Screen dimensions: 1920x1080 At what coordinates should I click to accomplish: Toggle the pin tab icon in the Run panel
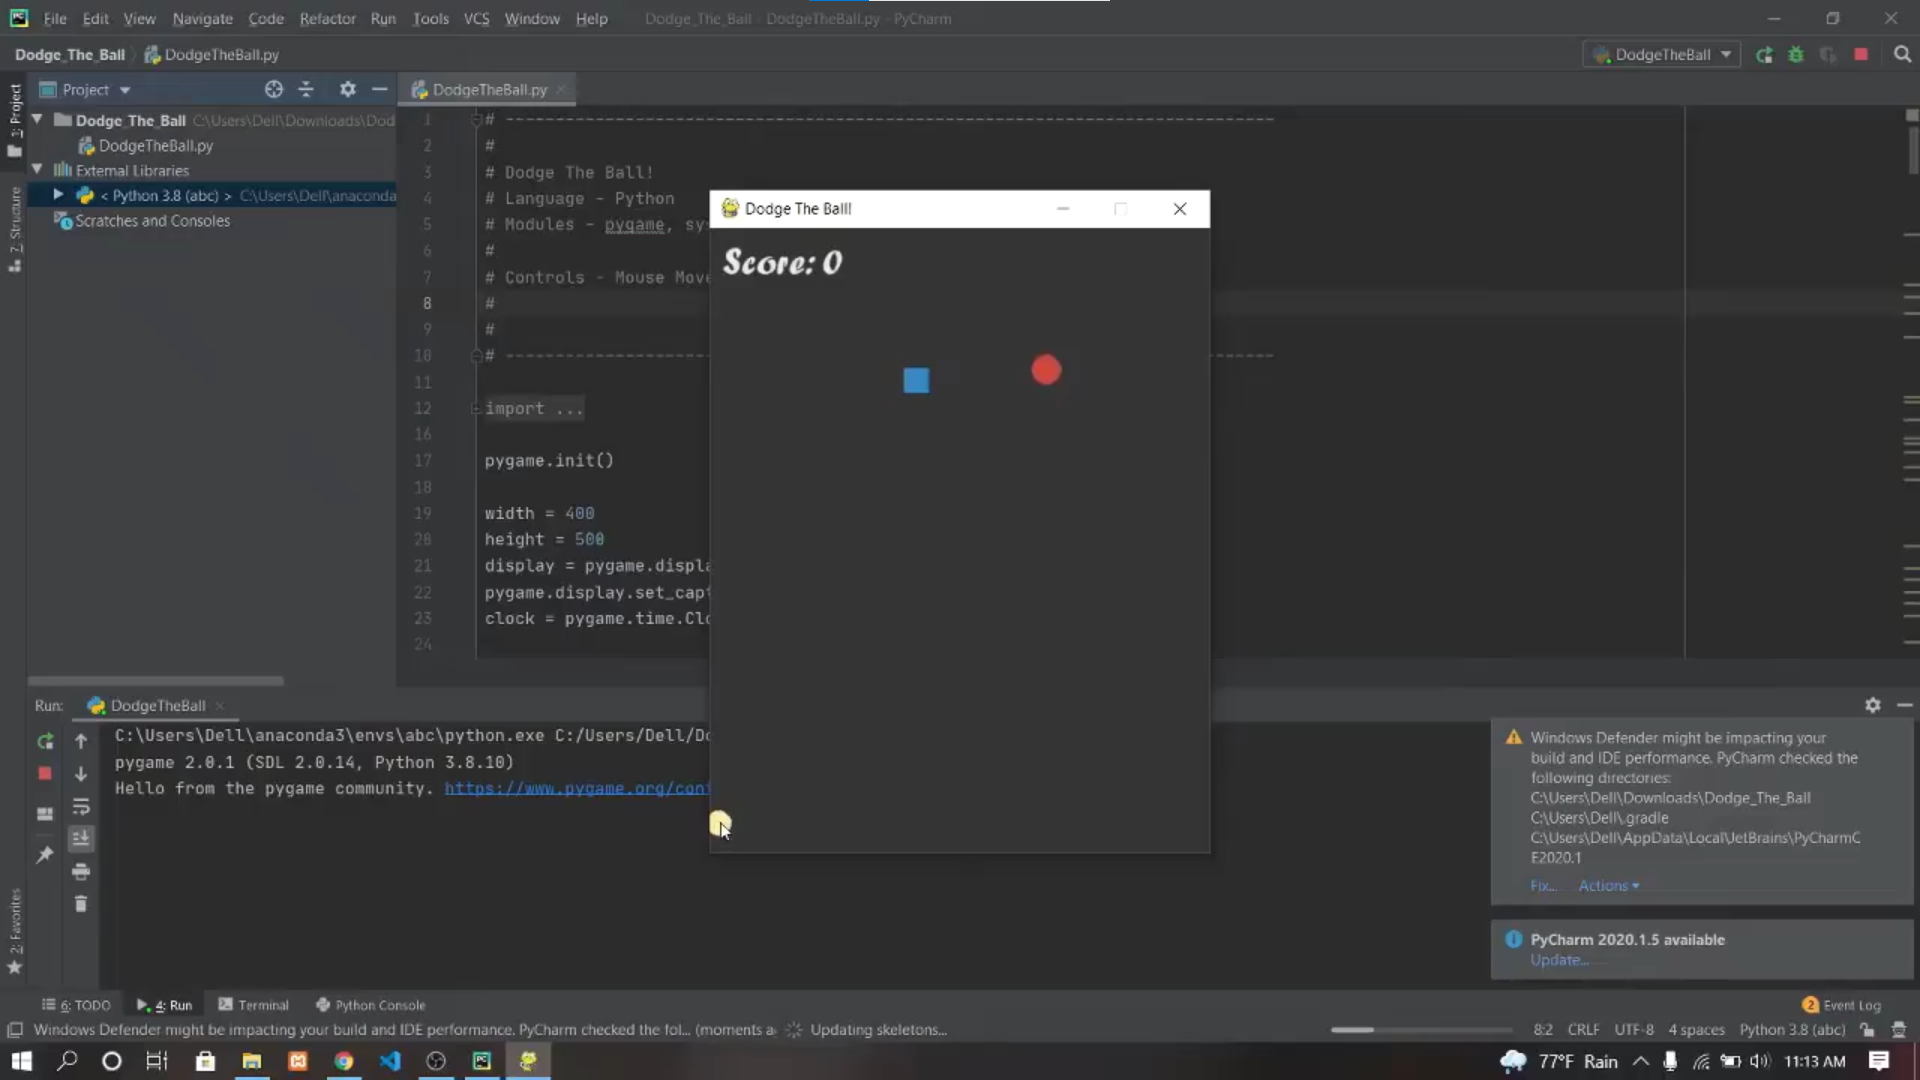(x=45, y=855)
